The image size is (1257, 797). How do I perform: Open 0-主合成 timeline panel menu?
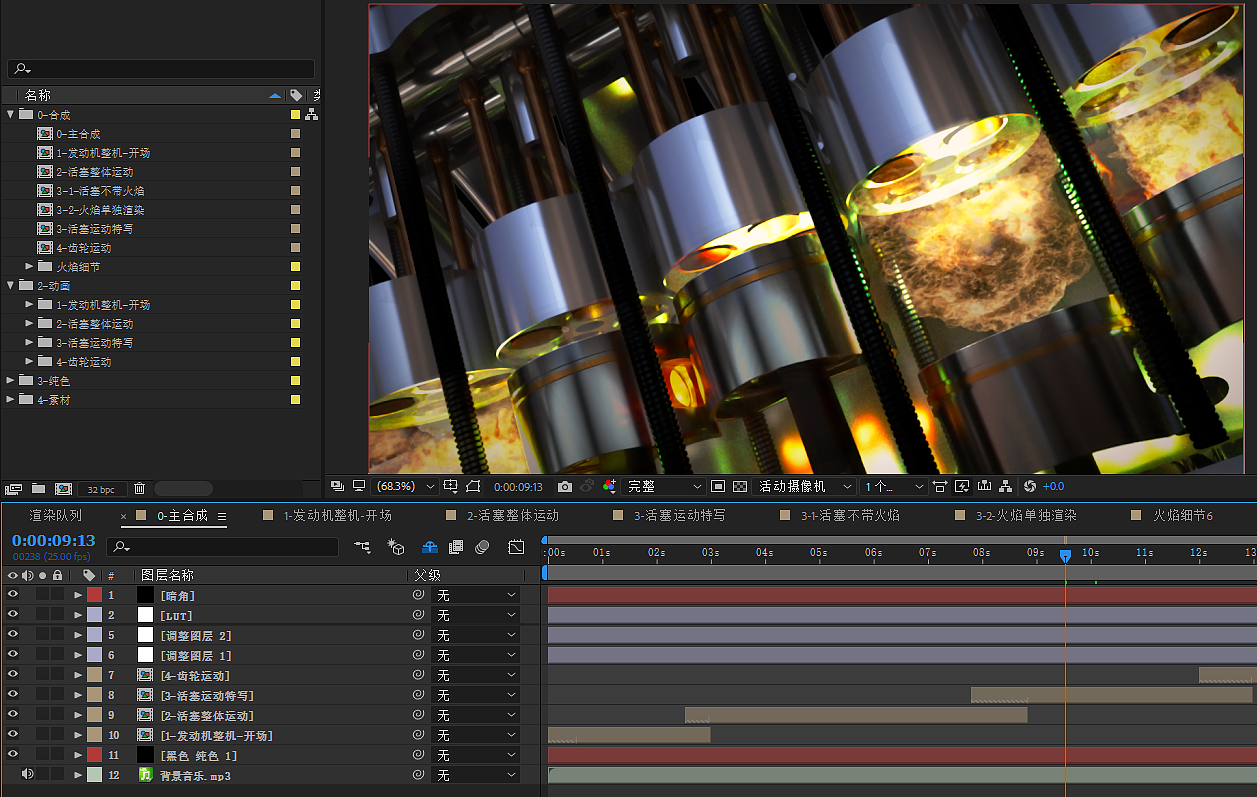pos(222,517)
